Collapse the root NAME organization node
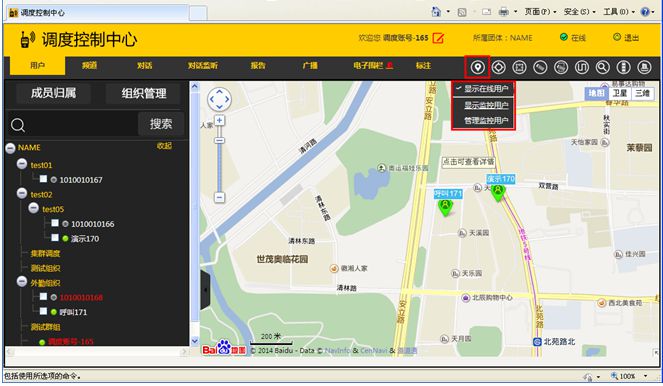Screen dimensions: 663x386 pyautogui.click(x=10, y=148)
